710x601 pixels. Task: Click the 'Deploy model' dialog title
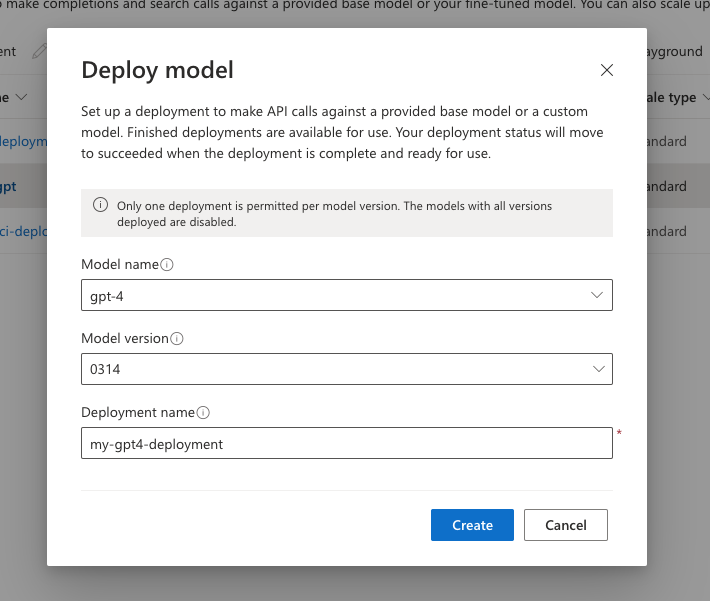(x=157, y=70)
